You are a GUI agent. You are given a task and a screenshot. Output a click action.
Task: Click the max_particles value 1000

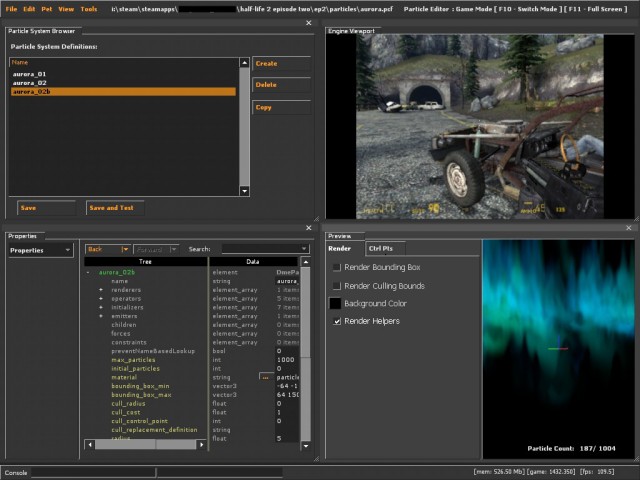coord(285,360)
